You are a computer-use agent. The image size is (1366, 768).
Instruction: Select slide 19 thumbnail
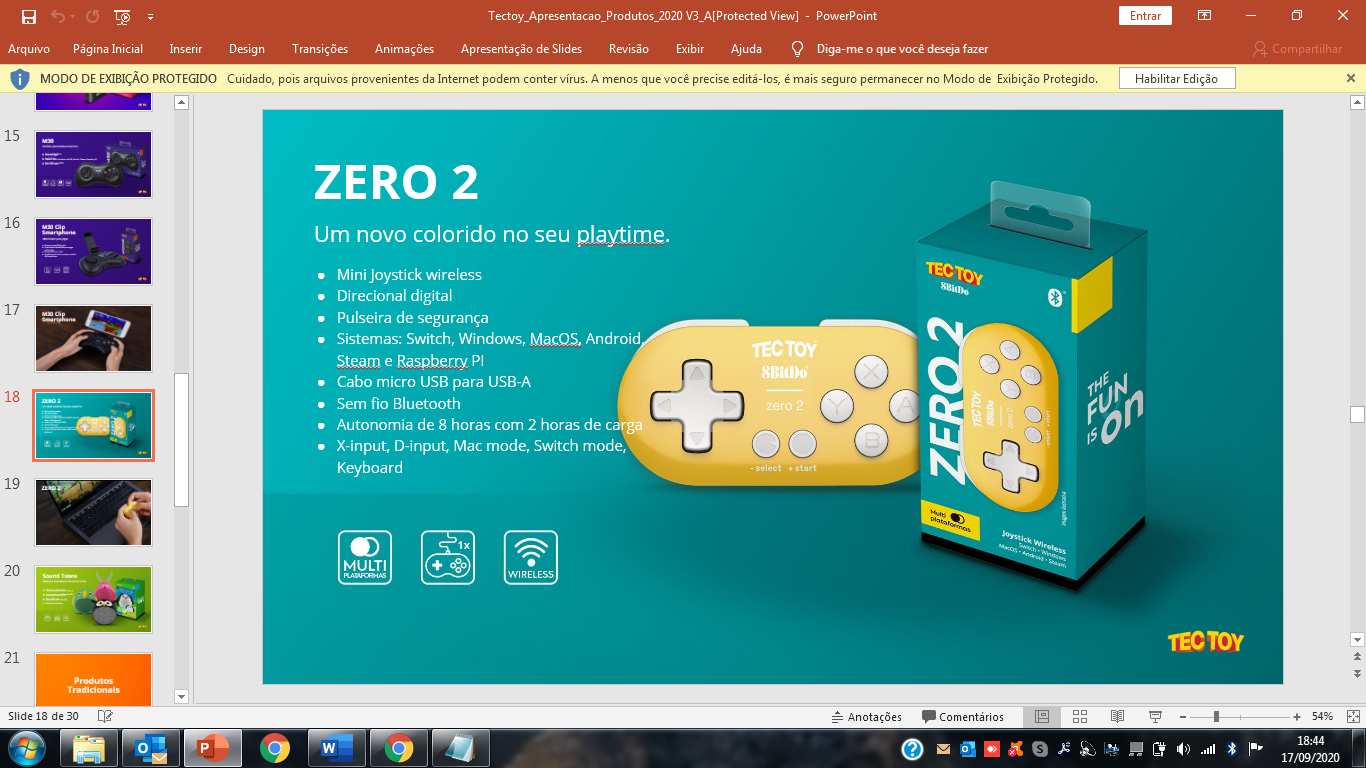point(93,512)
